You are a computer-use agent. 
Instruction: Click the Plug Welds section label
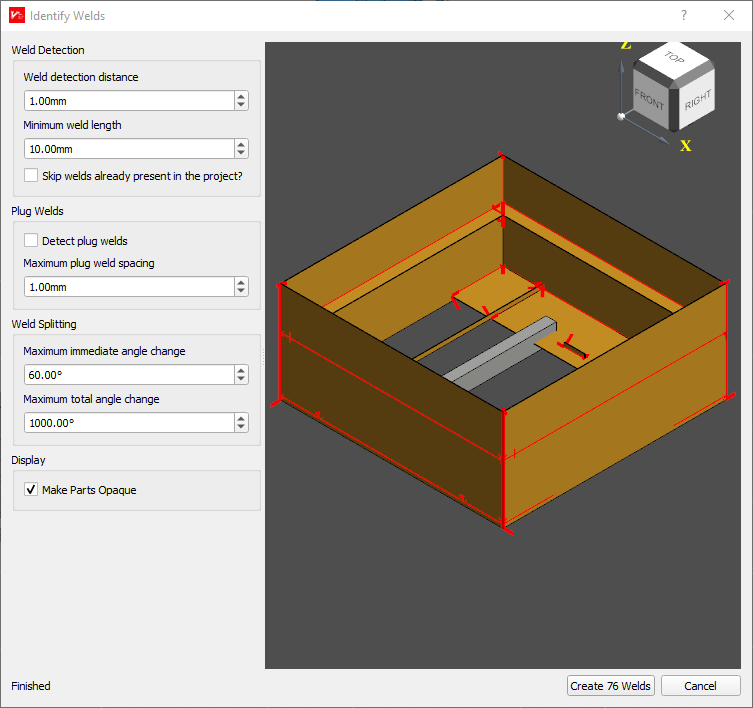pyautogui.click(x=37, y=211)
